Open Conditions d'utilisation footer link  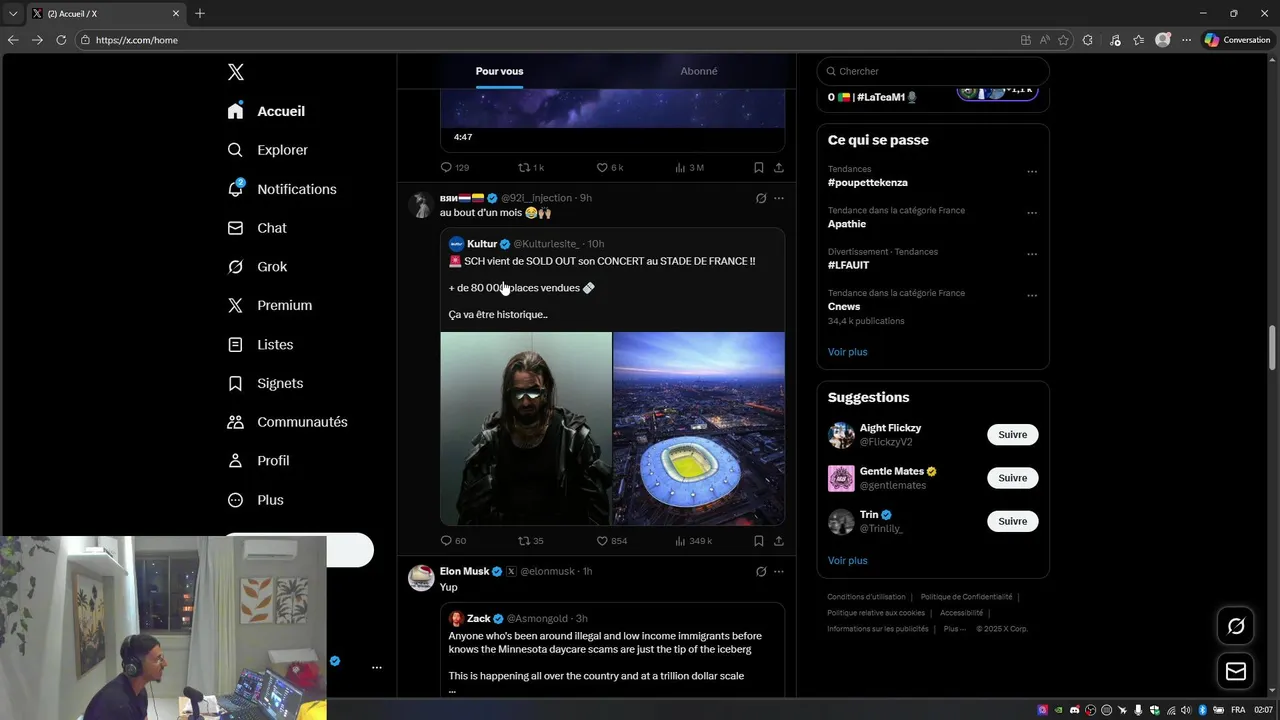coord(866,597)
